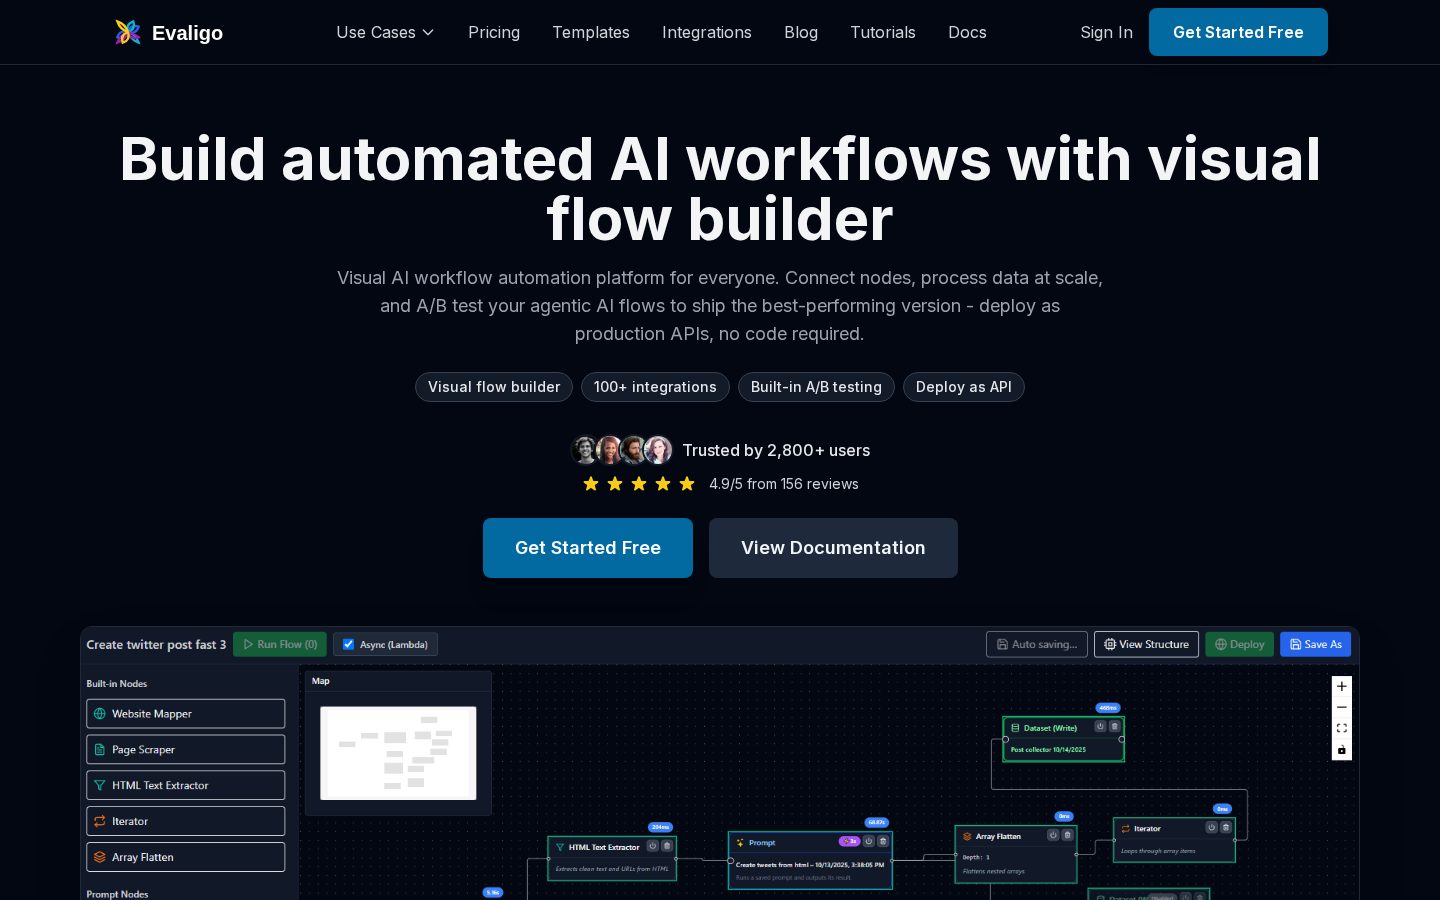
Task: Delete the Dataset (Write) node via its trash icon
Action: point(1115,727)
